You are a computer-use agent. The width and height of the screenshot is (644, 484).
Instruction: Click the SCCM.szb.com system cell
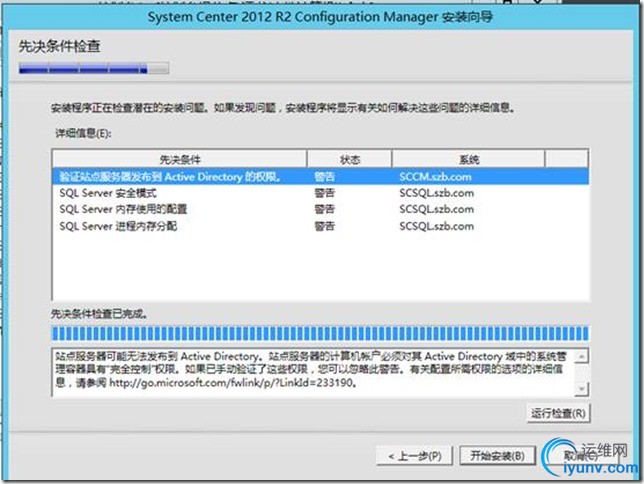435,177
